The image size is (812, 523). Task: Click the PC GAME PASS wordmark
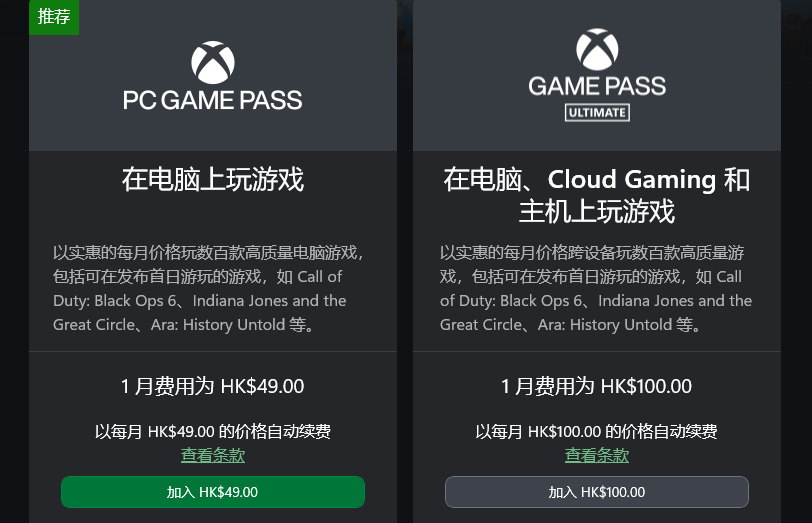pos(212,100)
